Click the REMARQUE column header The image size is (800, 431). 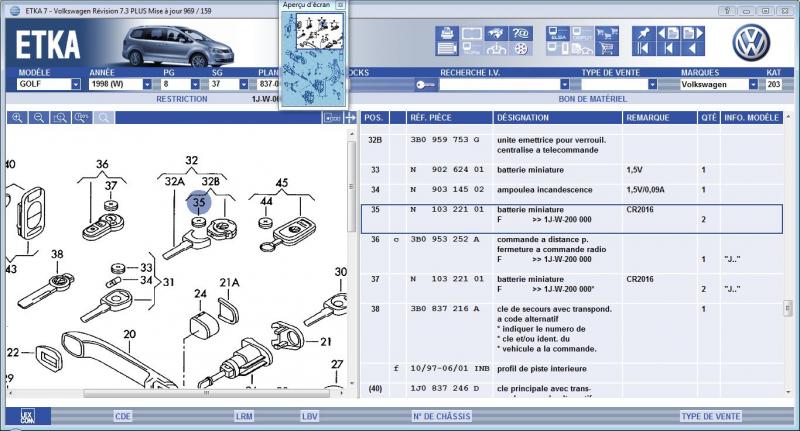[x=660, y=118]
